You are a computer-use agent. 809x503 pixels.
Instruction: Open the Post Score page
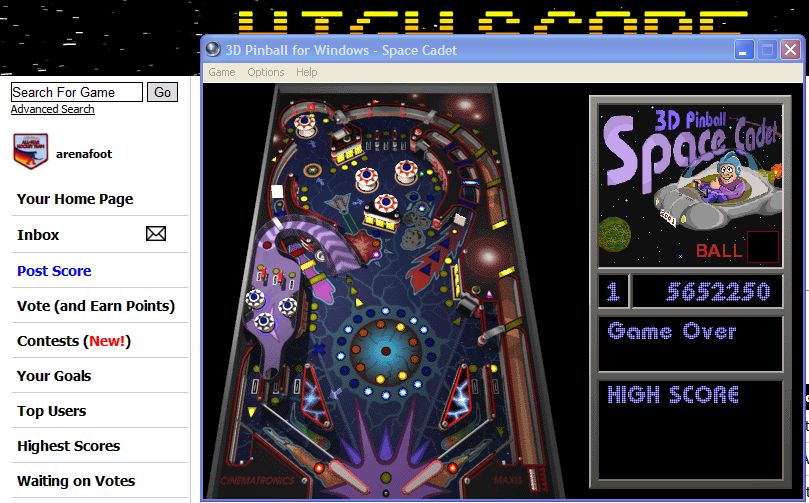point(54,271)
